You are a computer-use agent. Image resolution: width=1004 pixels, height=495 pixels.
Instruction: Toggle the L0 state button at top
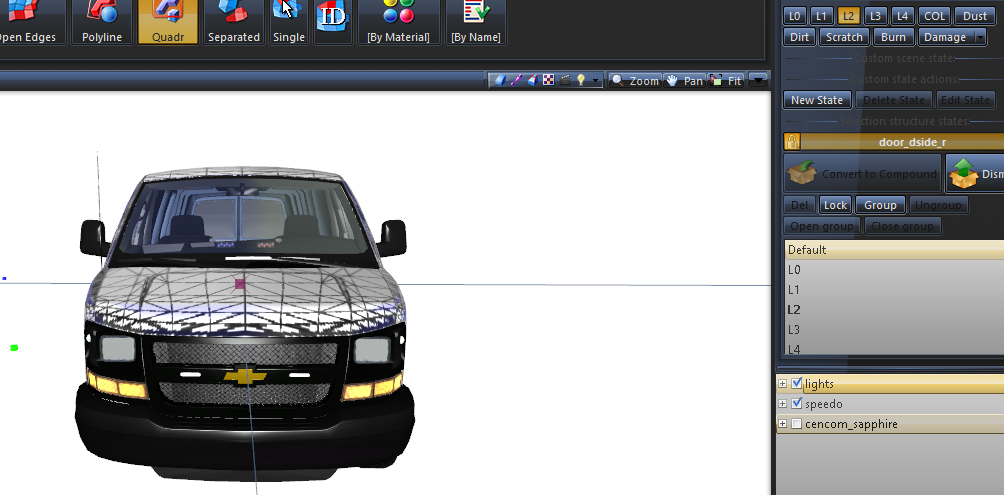794,16
